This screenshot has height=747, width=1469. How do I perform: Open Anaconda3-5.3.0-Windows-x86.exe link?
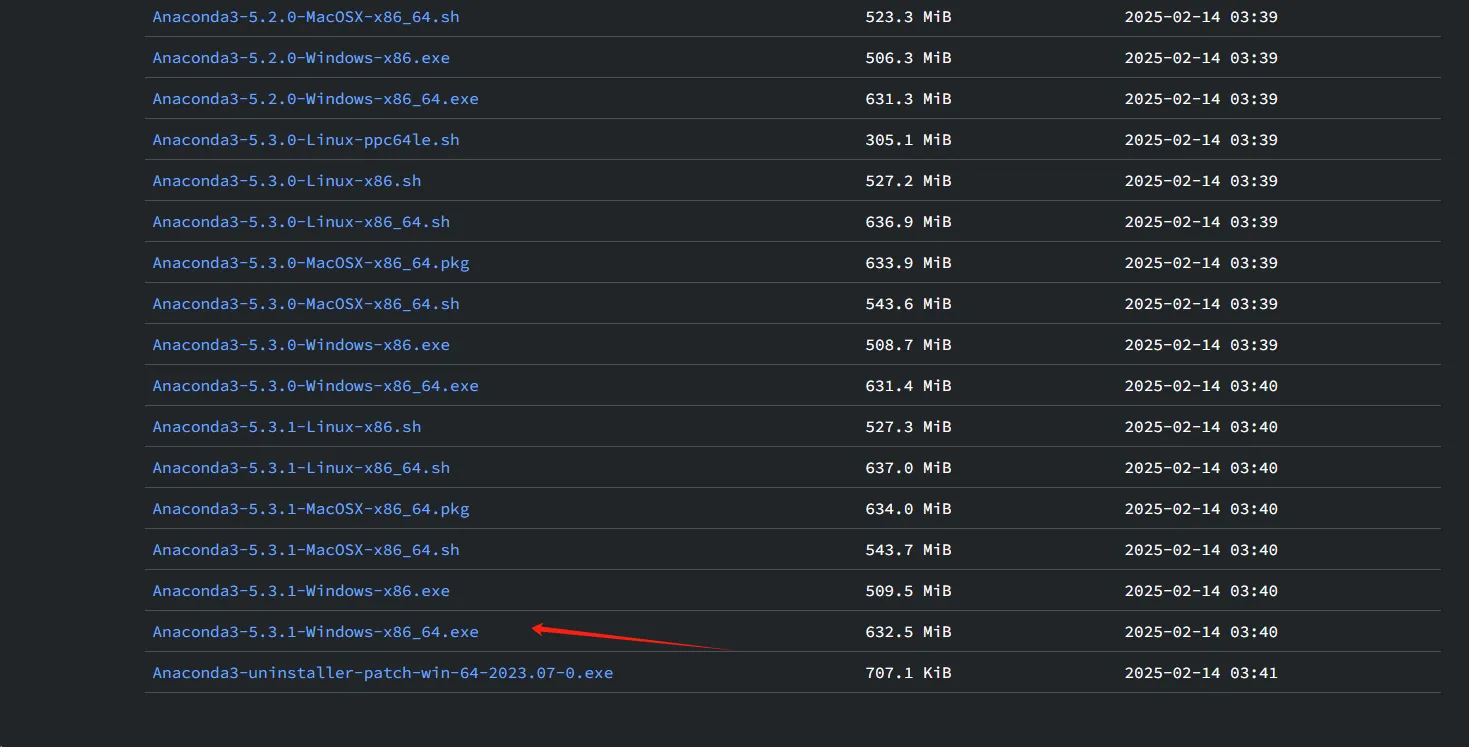click(301, 345)
